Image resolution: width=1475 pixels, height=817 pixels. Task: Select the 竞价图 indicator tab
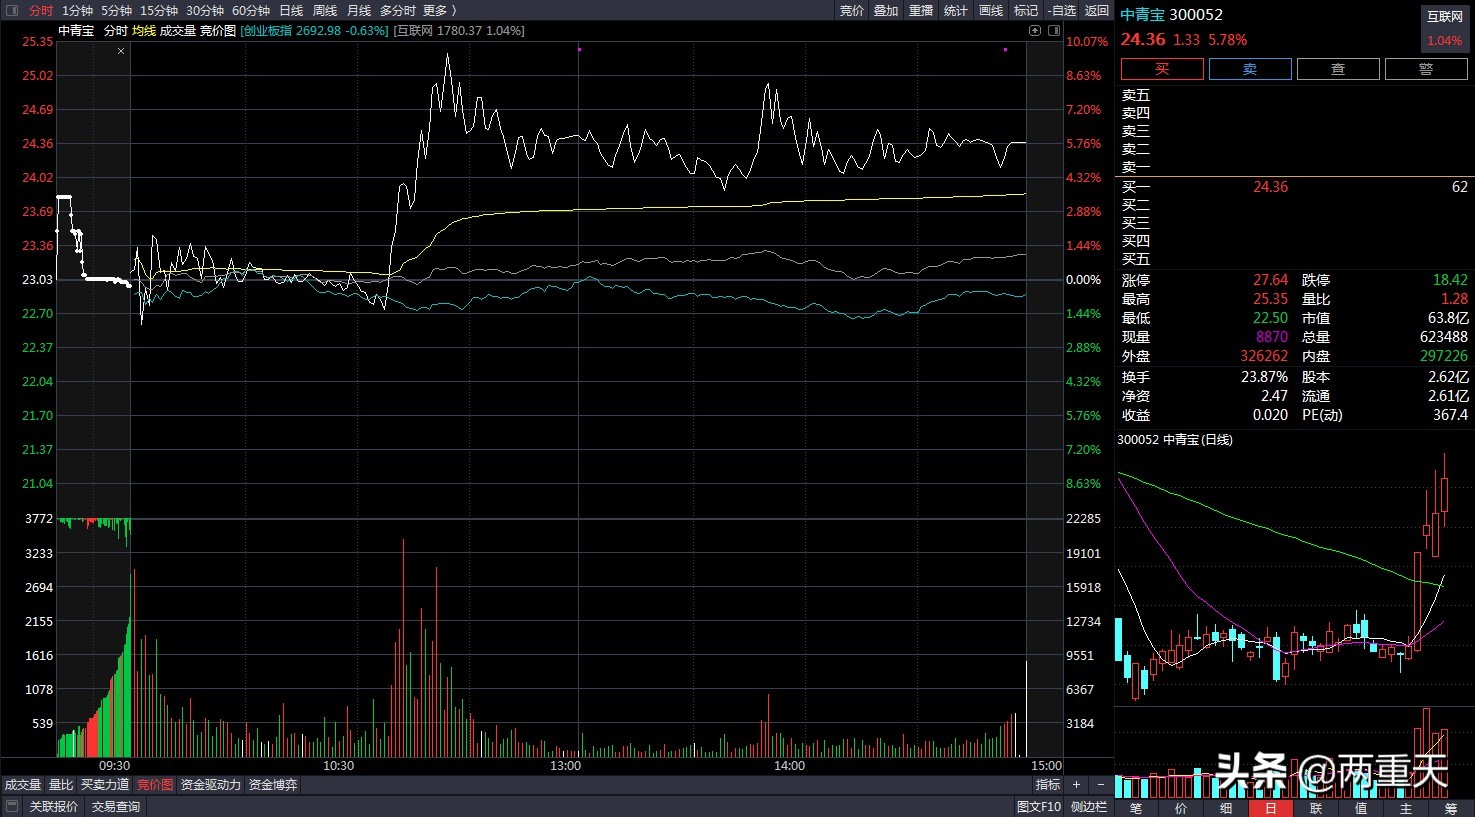pos(155,785)
